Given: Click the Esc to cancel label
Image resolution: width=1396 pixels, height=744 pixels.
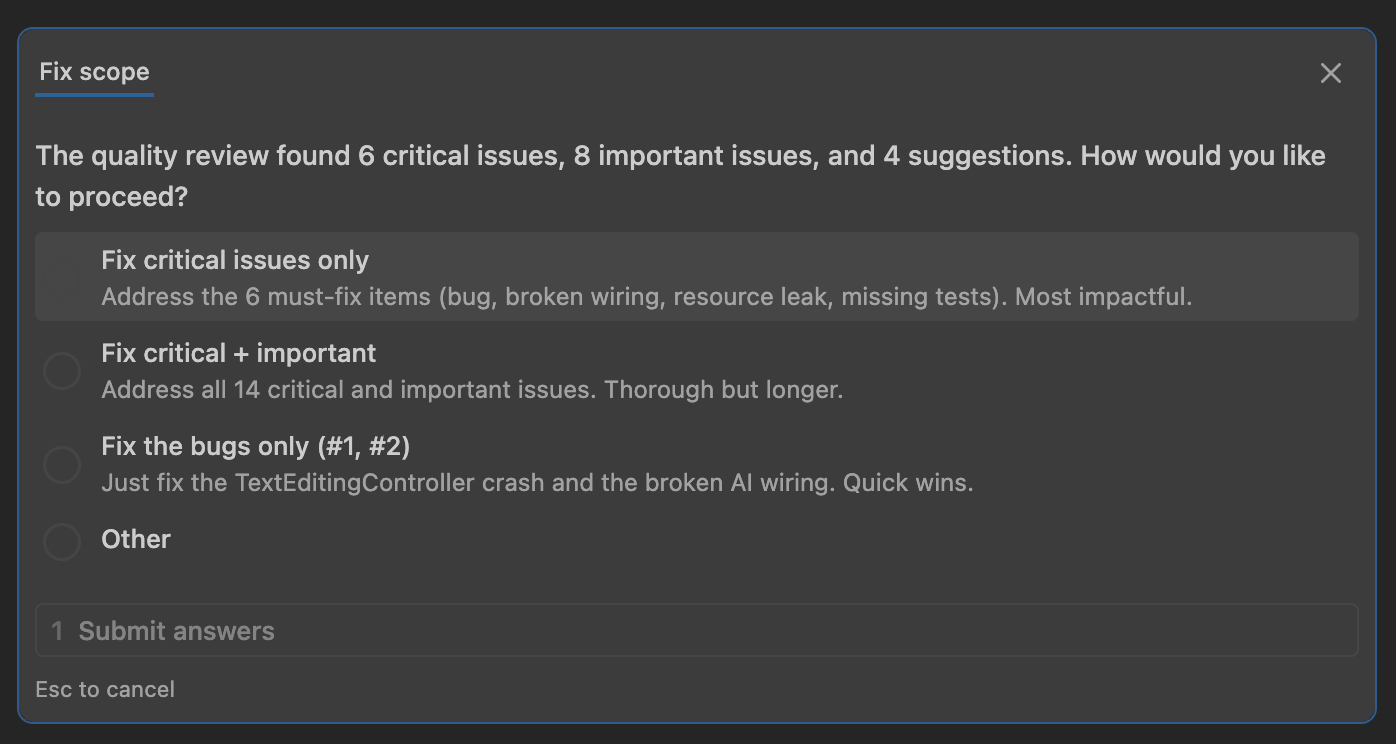Looking at the screenshot, I should pos(104,689).
